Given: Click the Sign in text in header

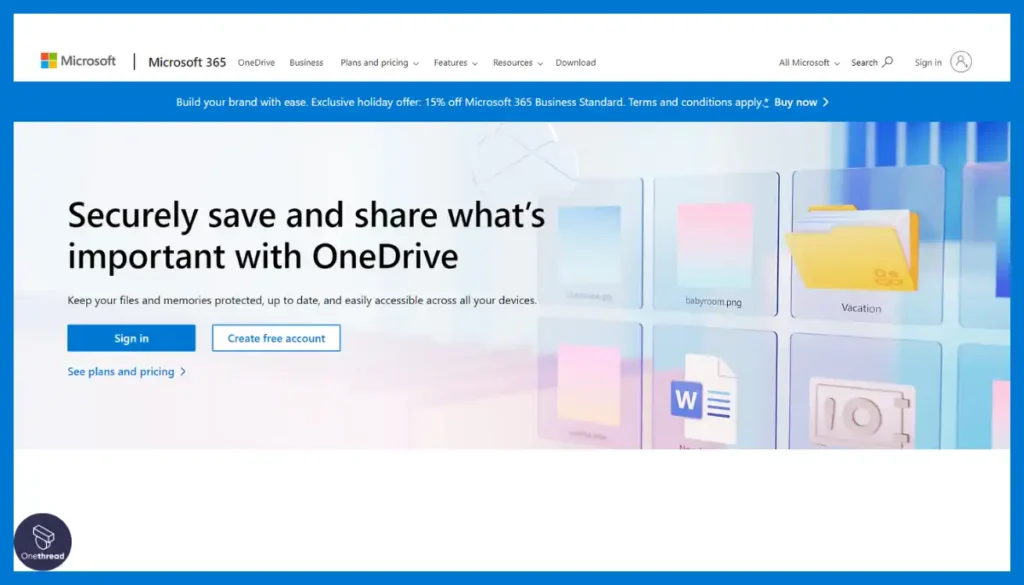Looking at the screenshot, I should 928,63.
